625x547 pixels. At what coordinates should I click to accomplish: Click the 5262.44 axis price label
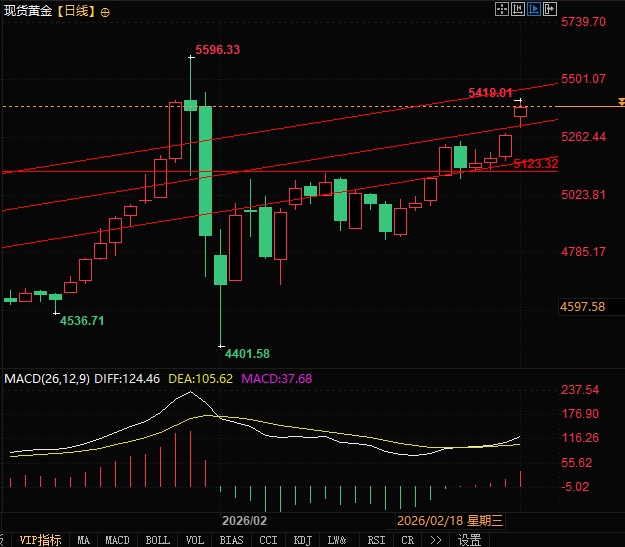[x=584, y=137]
